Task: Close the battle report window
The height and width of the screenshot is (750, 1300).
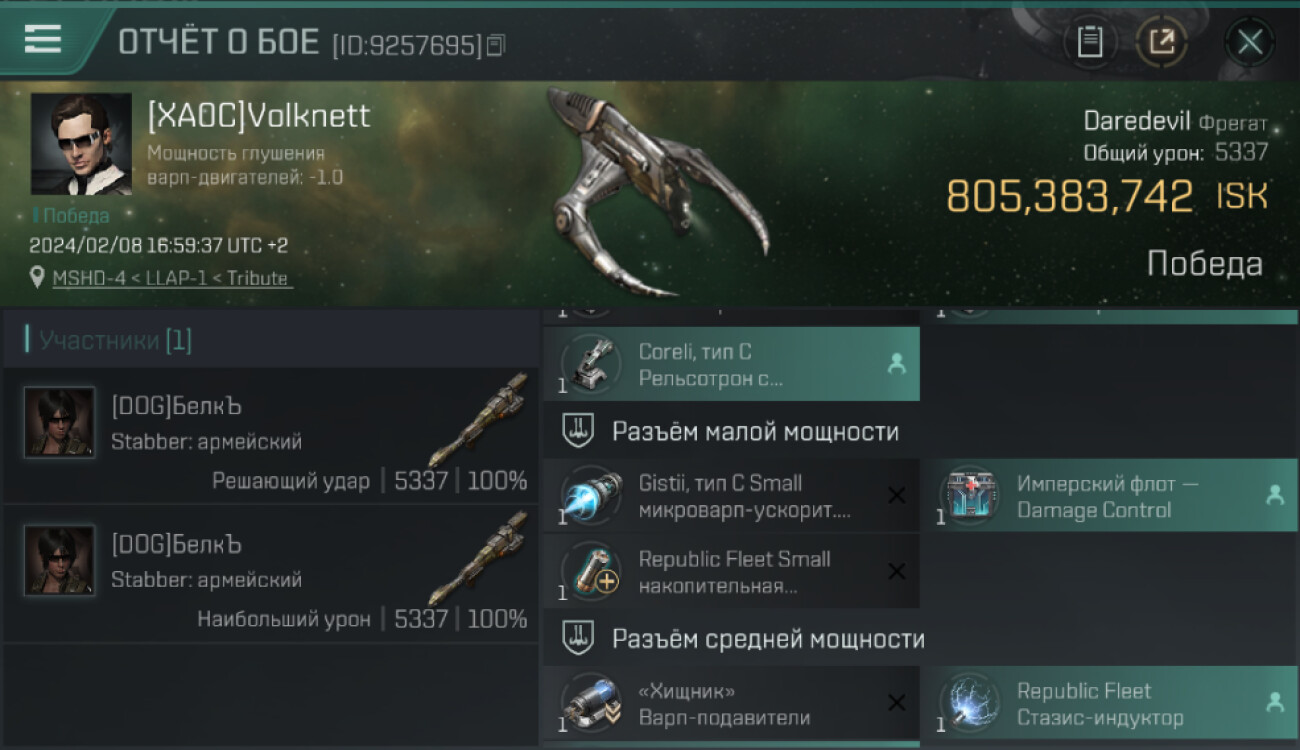Action: [1250, 42]
